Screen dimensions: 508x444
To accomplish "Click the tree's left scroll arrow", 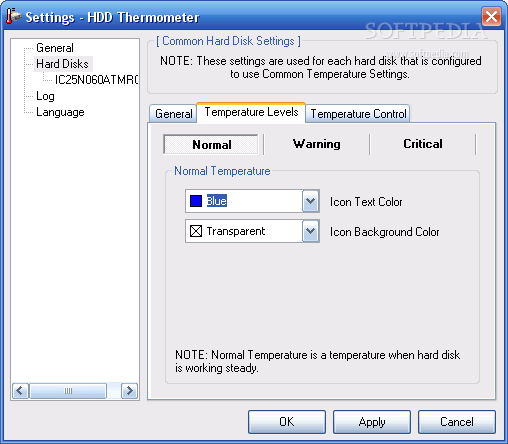I will tap(20, 391).
